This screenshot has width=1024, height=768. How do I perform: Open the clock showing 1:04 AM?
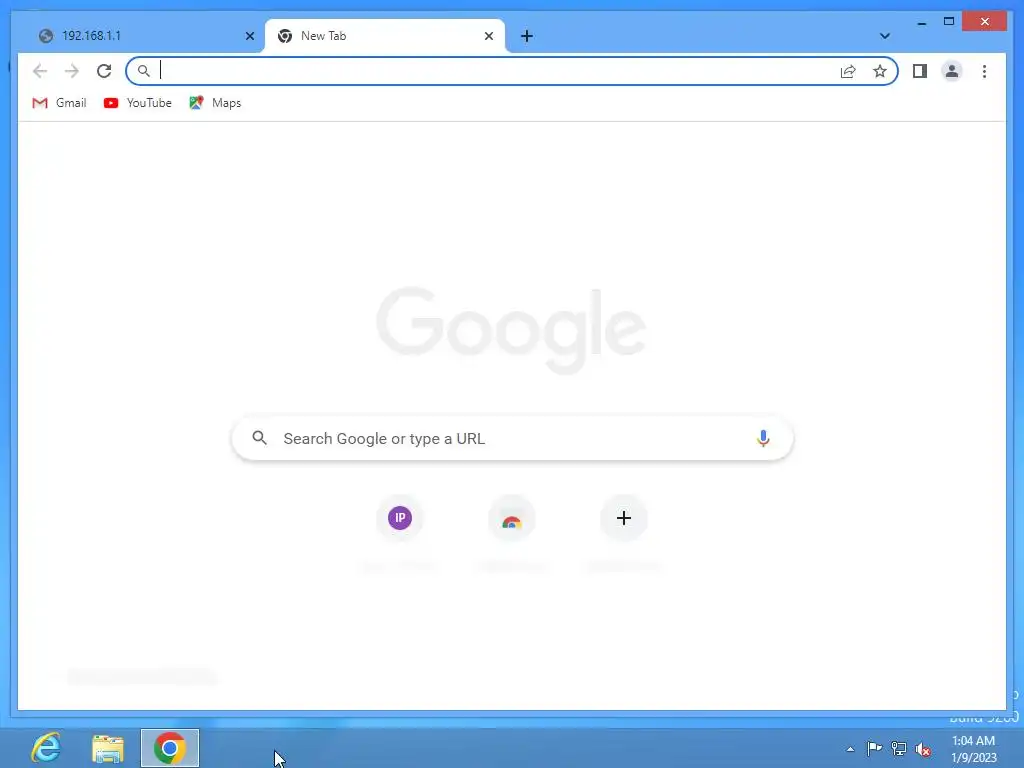pos(974,749)
